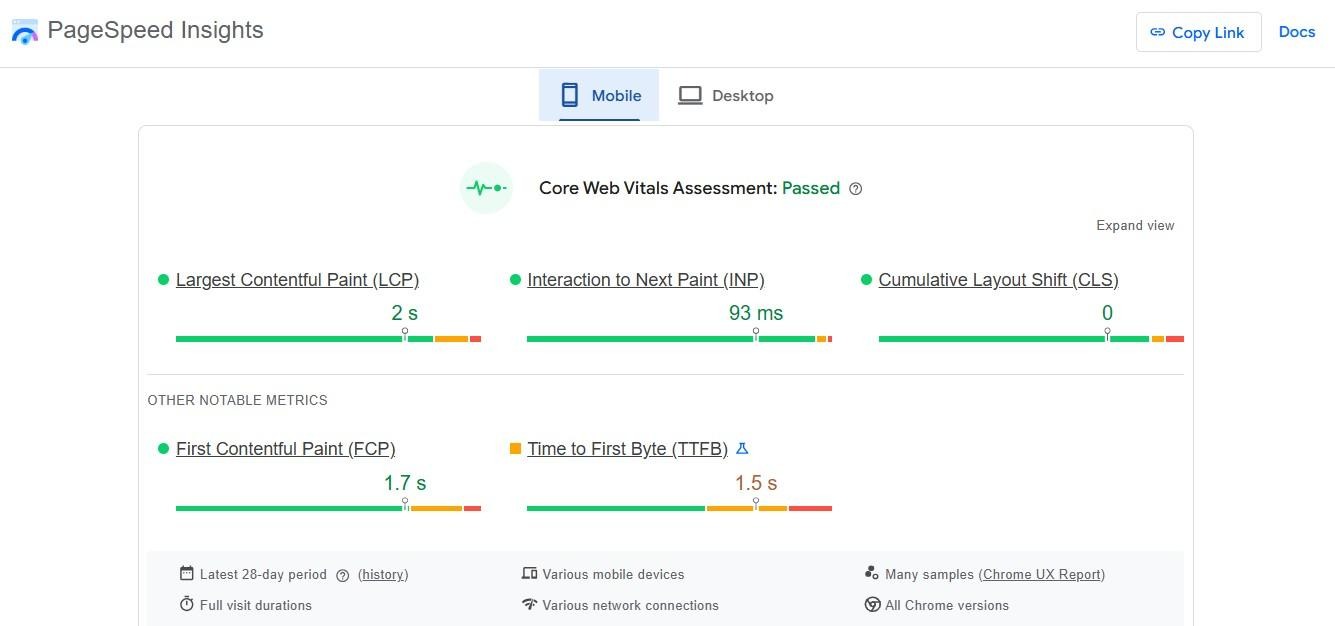Screen dimensions: 1335x626
Task: Click the Various mobile devices text
Action: pos(613,575)
